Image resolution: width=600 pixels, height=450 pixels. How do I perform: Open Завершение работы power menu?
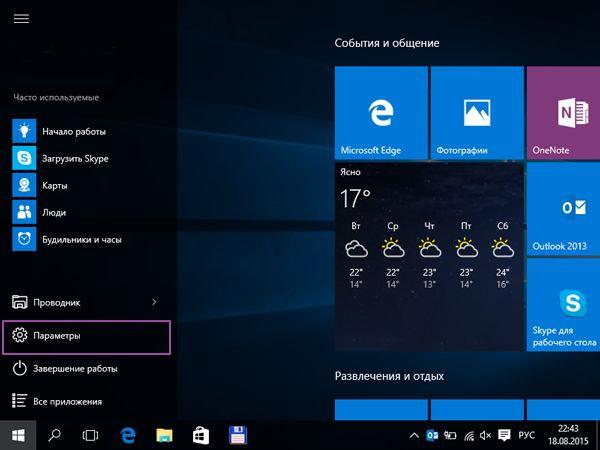click(x=86, y=369)
